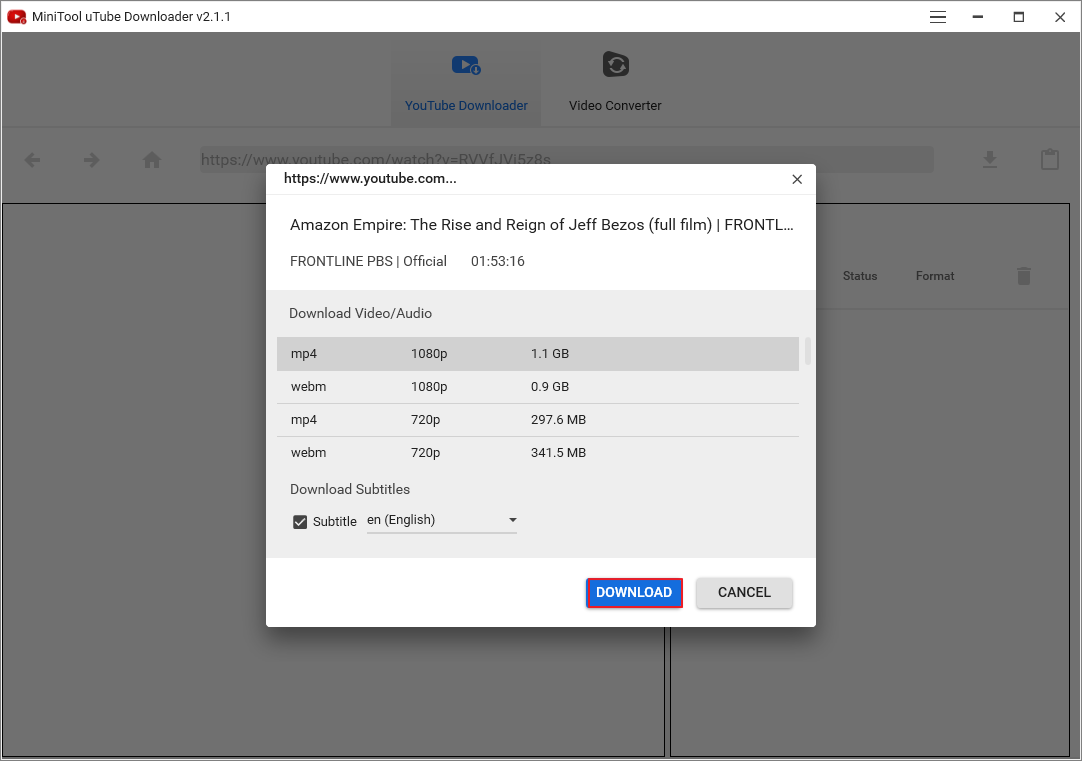1082x761 pixels.
Task: Open the hamburger menu in title bar
Action: coord(938,17)
